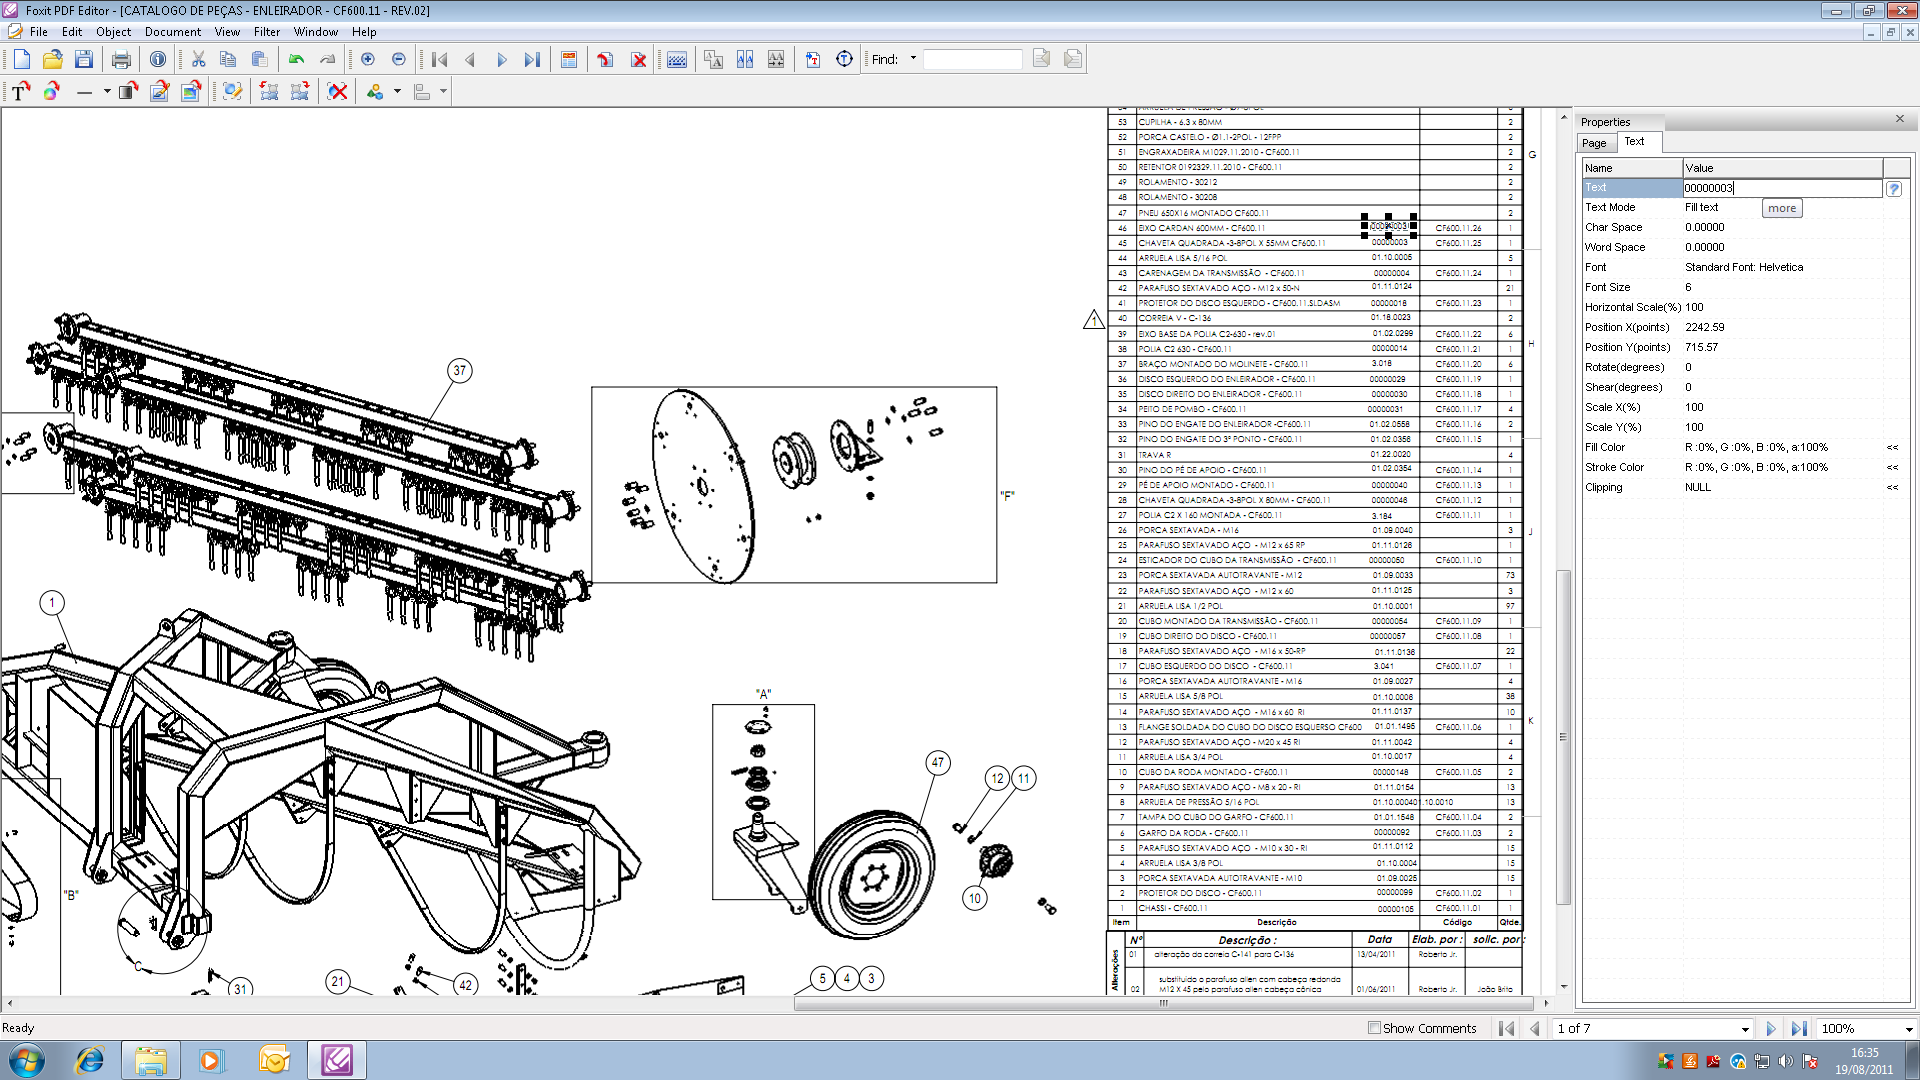Screen dimensions: 1920x1080
Task: Delete page icon with red X
Action: pos(639,60)
